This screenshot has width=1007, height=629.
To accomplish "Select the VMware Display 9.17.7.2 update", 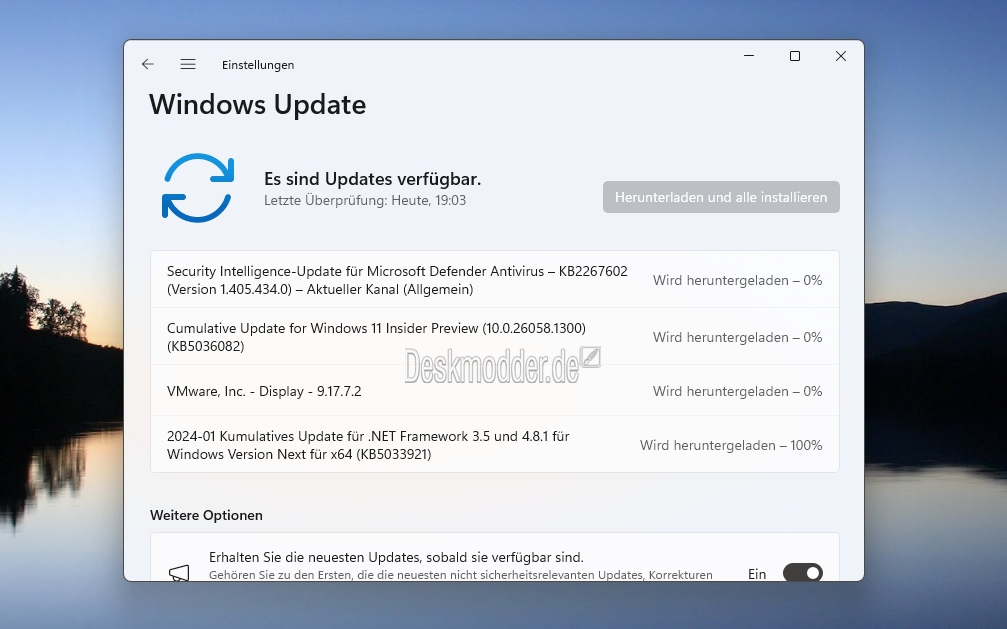I will tap(264, 391).
